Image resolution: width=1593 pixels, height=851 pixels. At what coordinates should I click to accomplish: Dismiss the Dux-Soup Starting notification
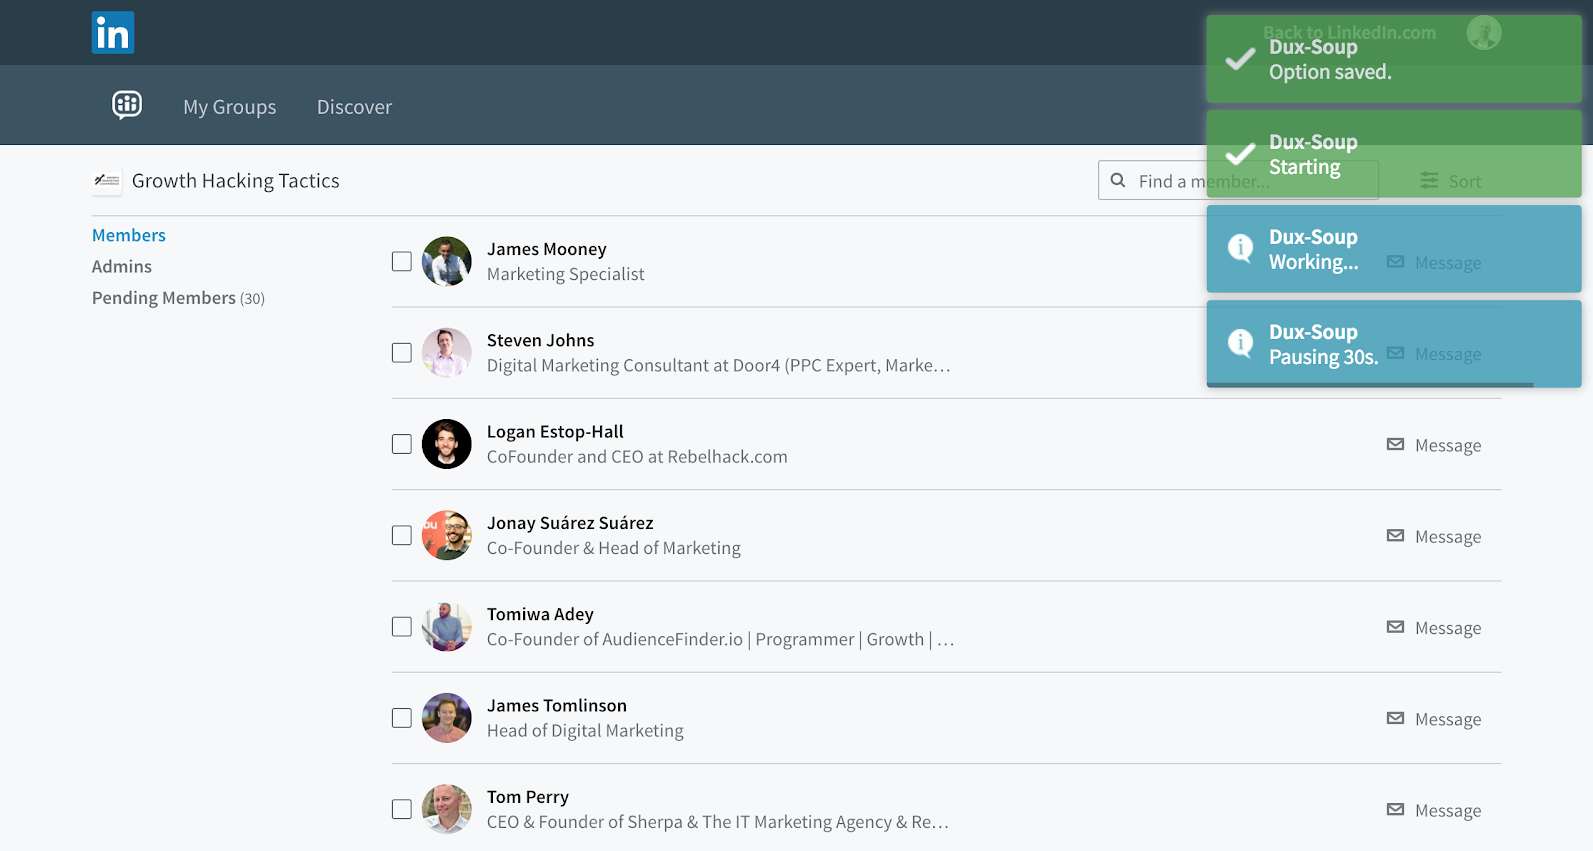1394,154
